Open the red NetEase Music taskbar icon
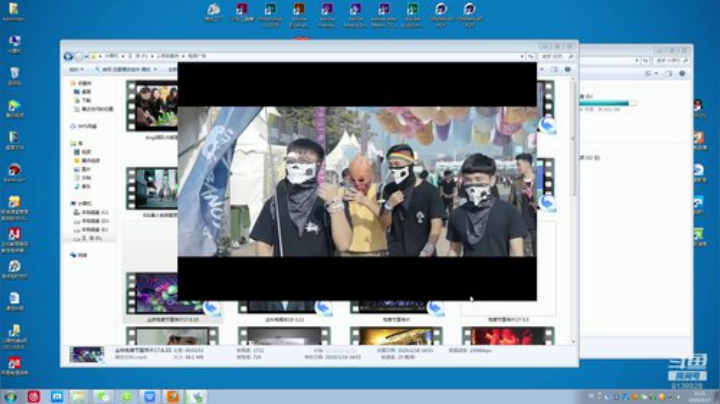 coord(34,397)
